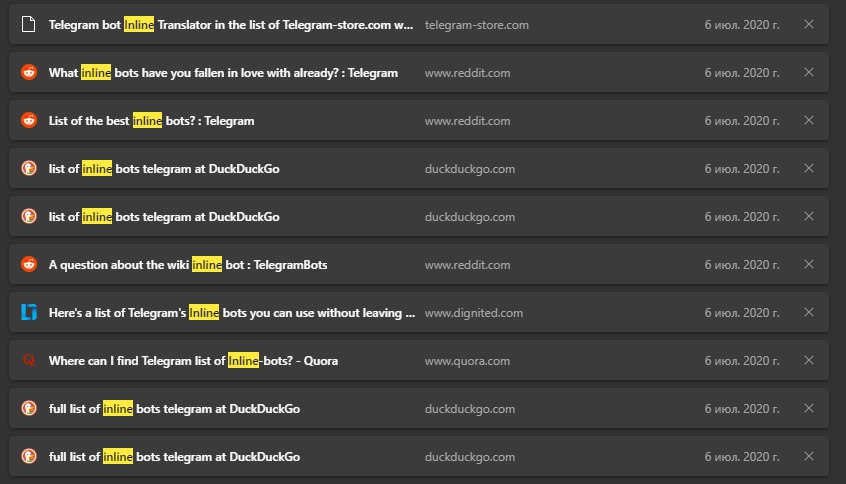Viewport: 846px width, 484px height.
Task: Click the date in the 'List of the best inline bots' row
Action: pyautogui.click(x=742, y=121)
